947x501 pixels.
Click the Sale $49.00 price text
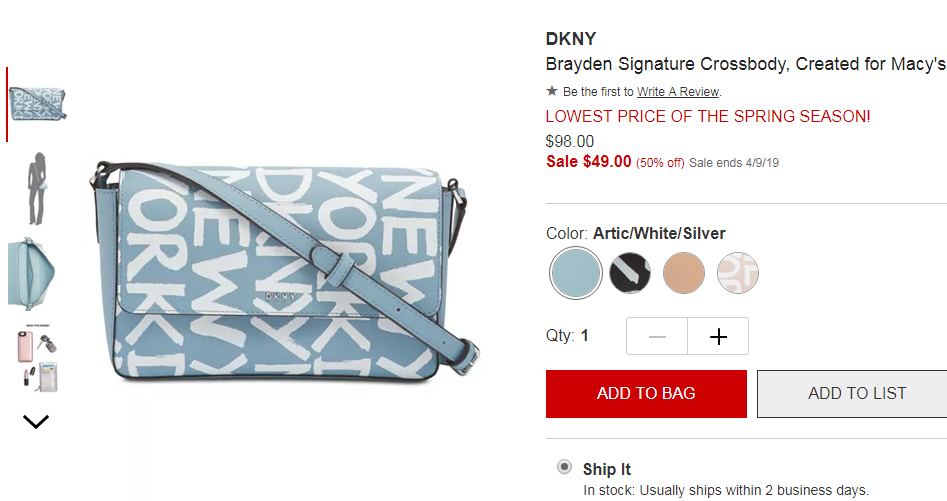coord(589,162)
